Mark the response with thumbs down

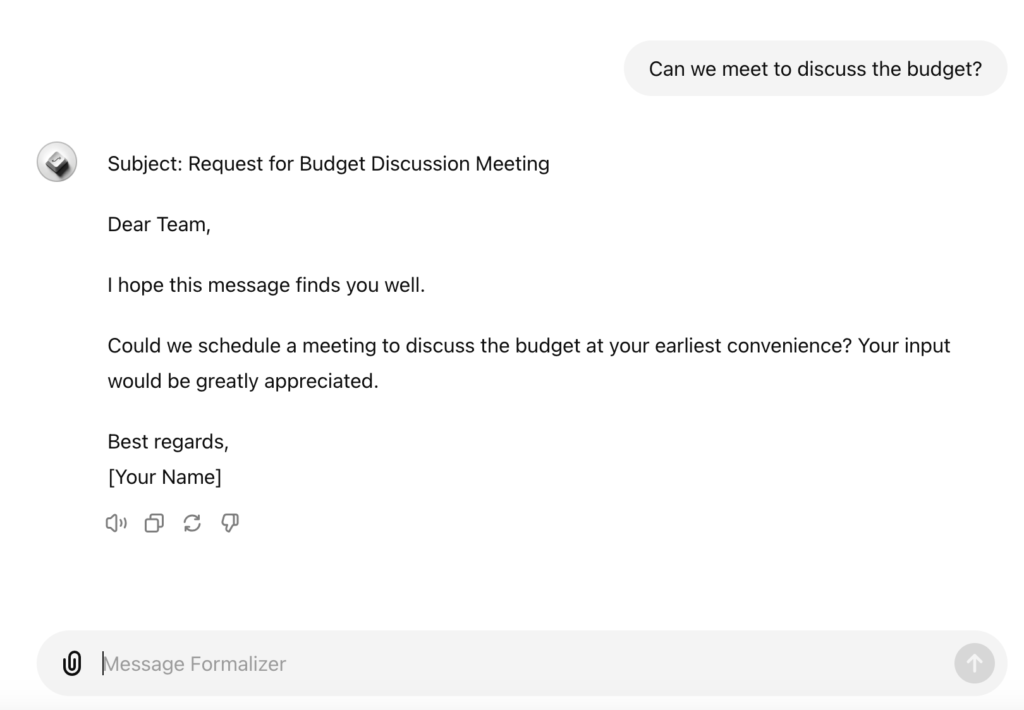[x=230, y=523]
